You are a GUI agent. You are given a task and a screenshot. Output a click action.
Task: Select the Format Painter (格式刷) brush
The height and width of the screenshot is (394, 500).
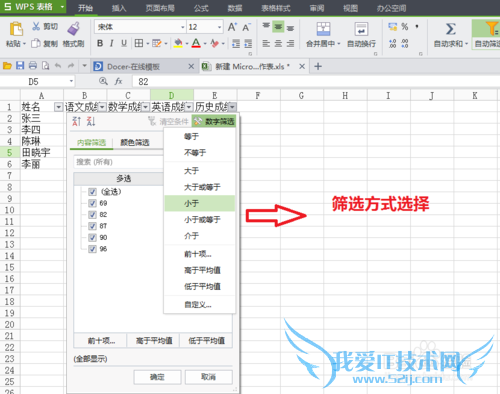[x=74, y=29]
